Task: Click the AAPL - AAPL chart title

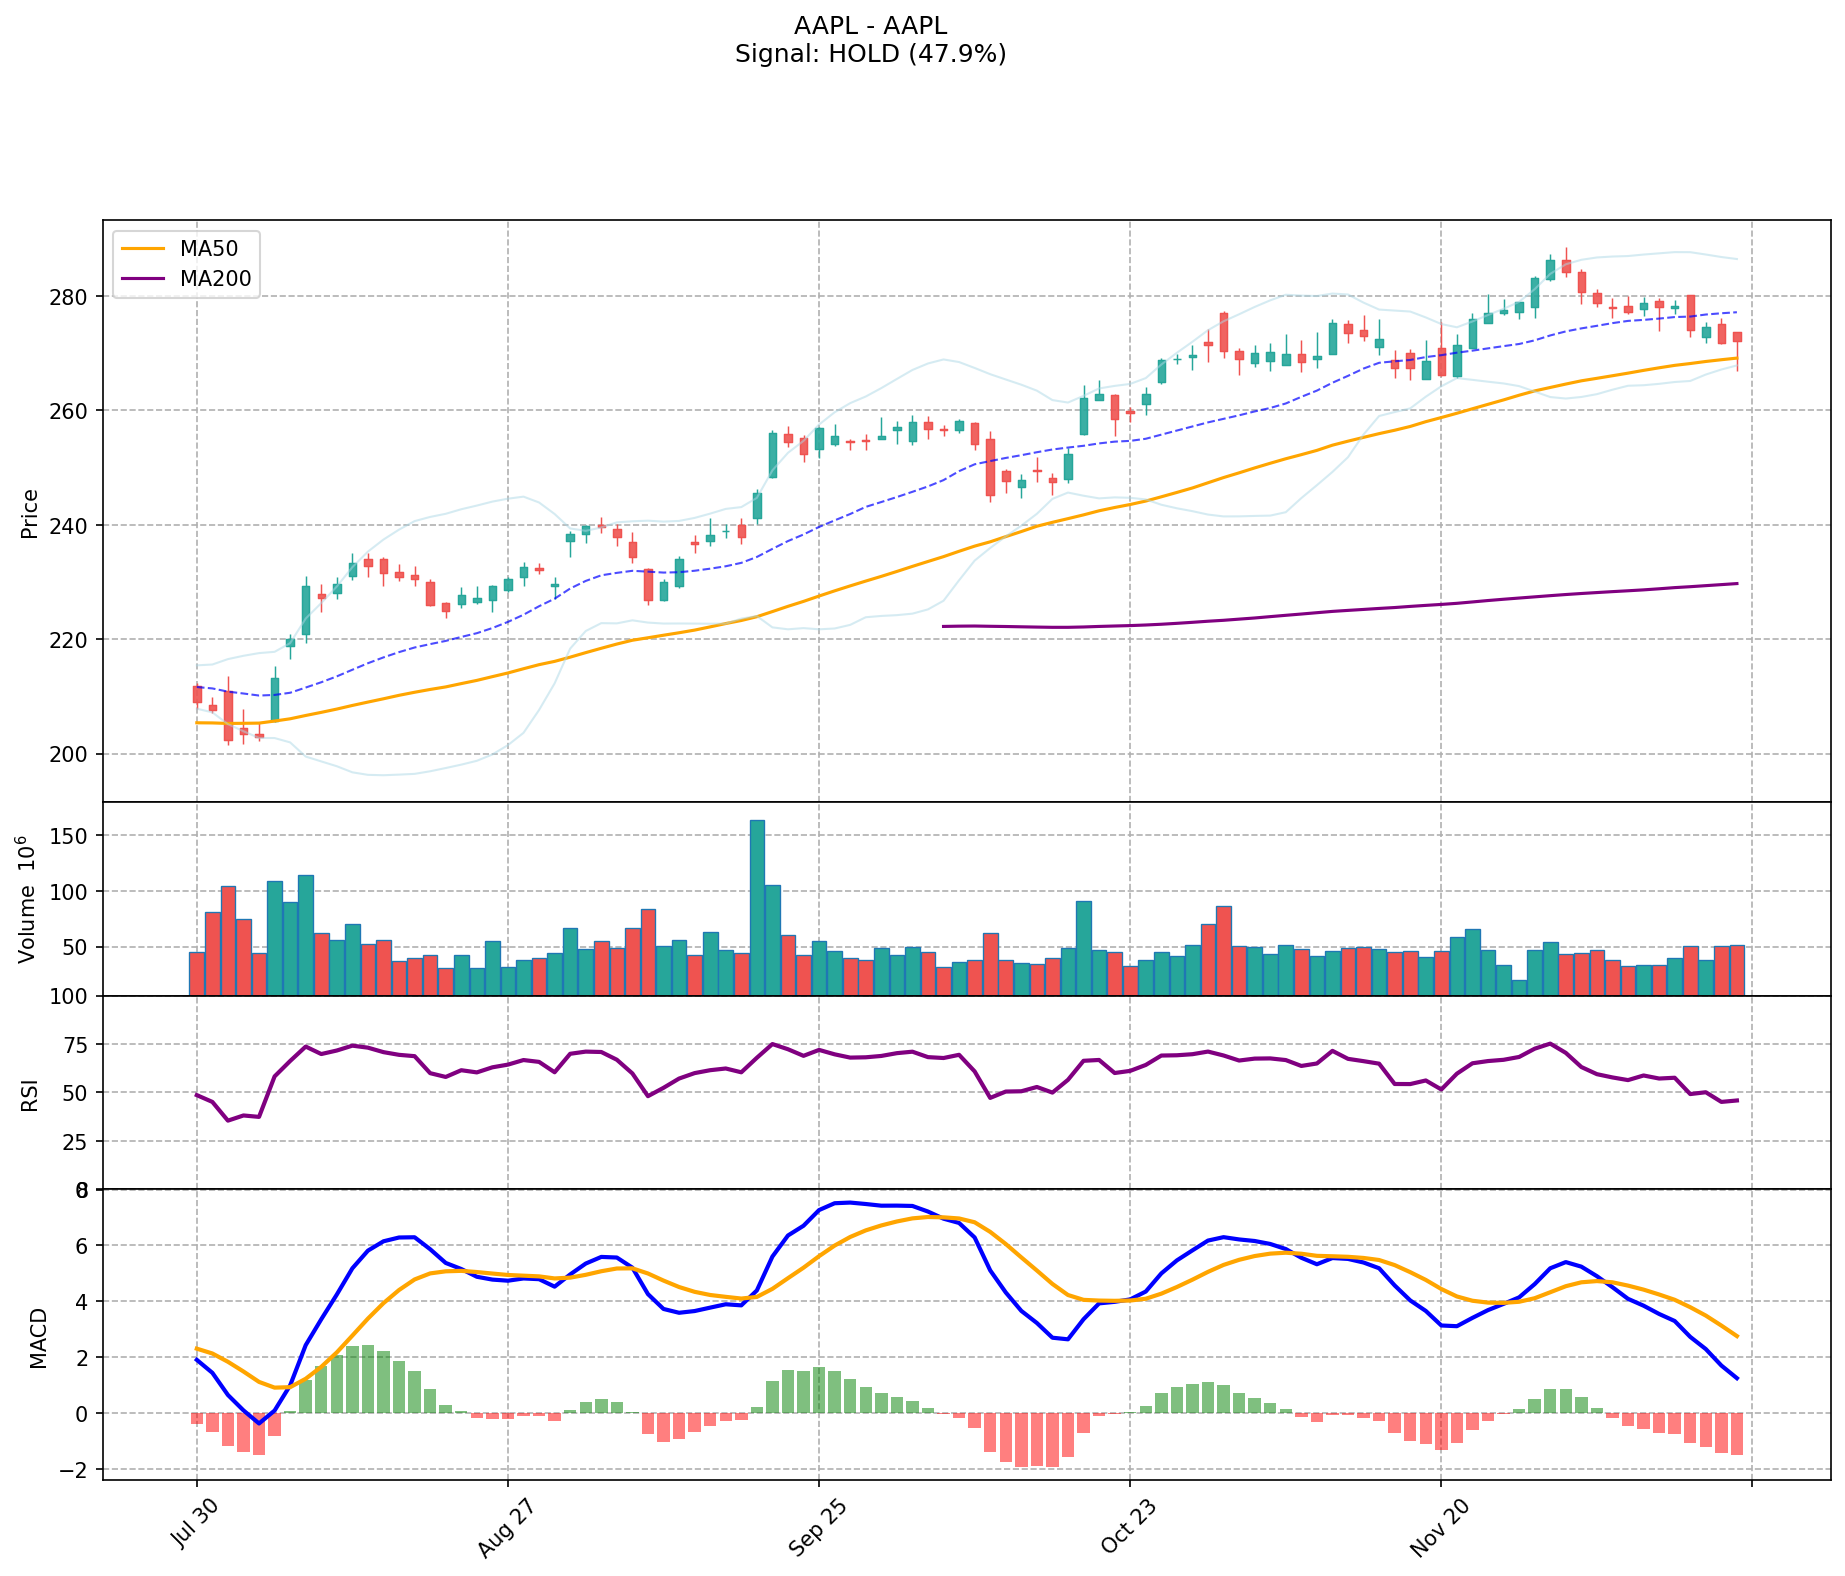Action: point(870,26)
